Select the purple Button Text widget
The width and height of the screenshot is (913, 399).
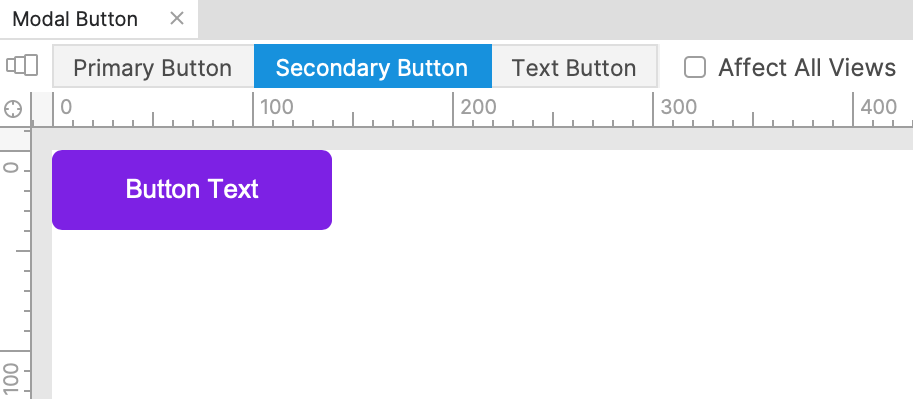click(x=192, y=190)
